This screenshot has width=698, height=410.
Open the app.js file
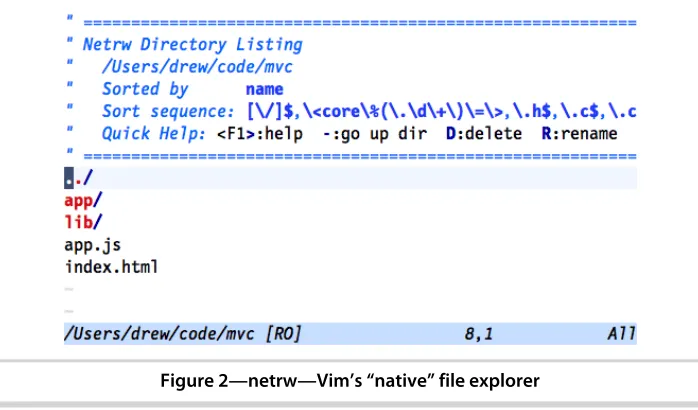(x=93, y=245)
